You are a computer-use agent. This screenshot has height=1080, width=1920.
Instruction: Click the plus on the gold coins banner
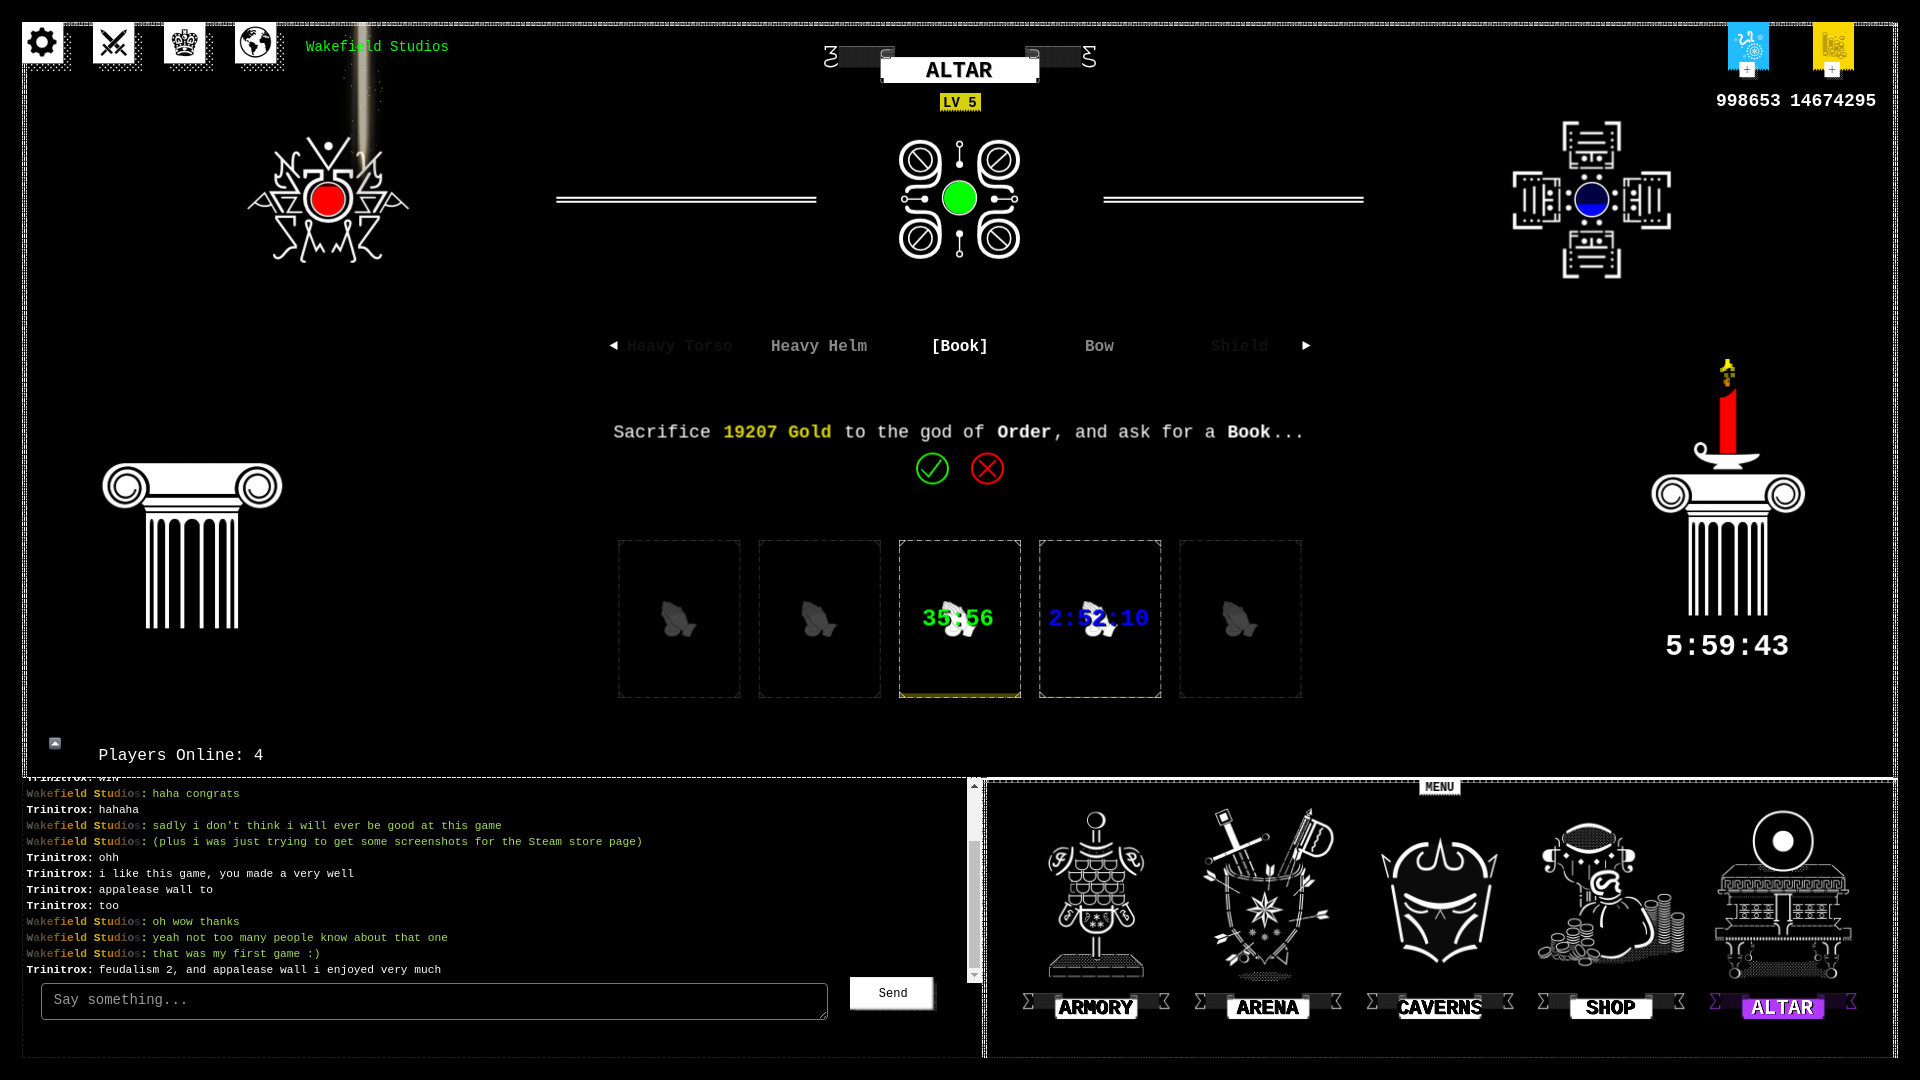pos(1831,70)
